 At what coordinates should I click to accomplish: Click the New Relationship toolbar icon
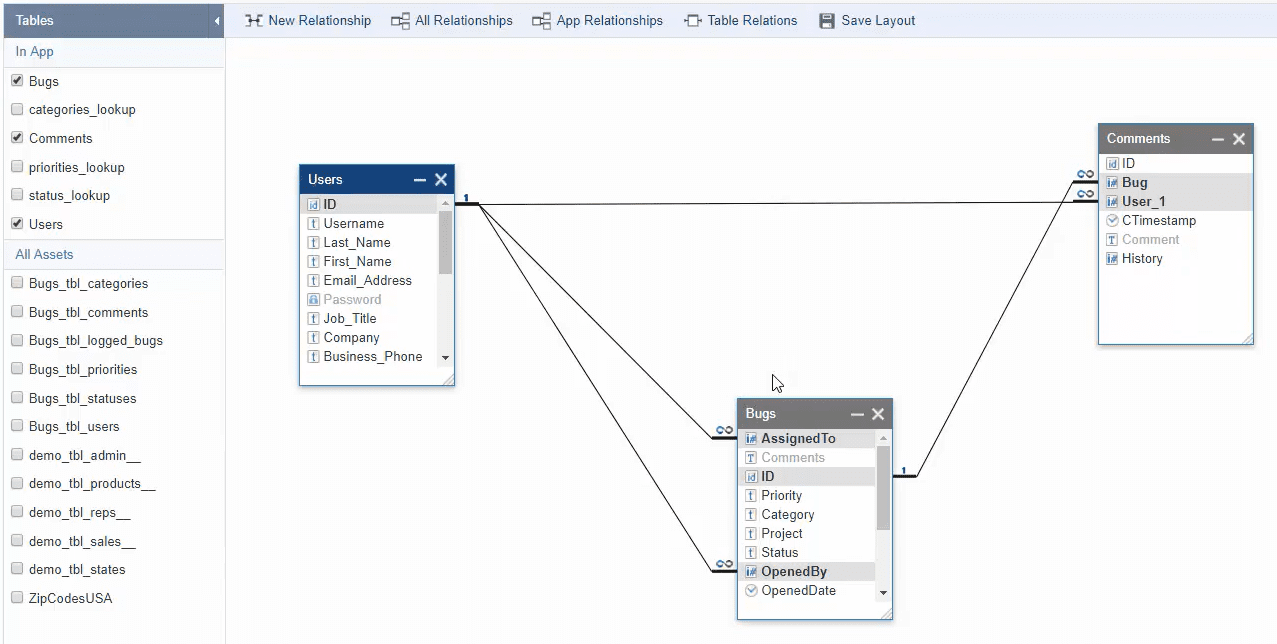click(254, 21)
